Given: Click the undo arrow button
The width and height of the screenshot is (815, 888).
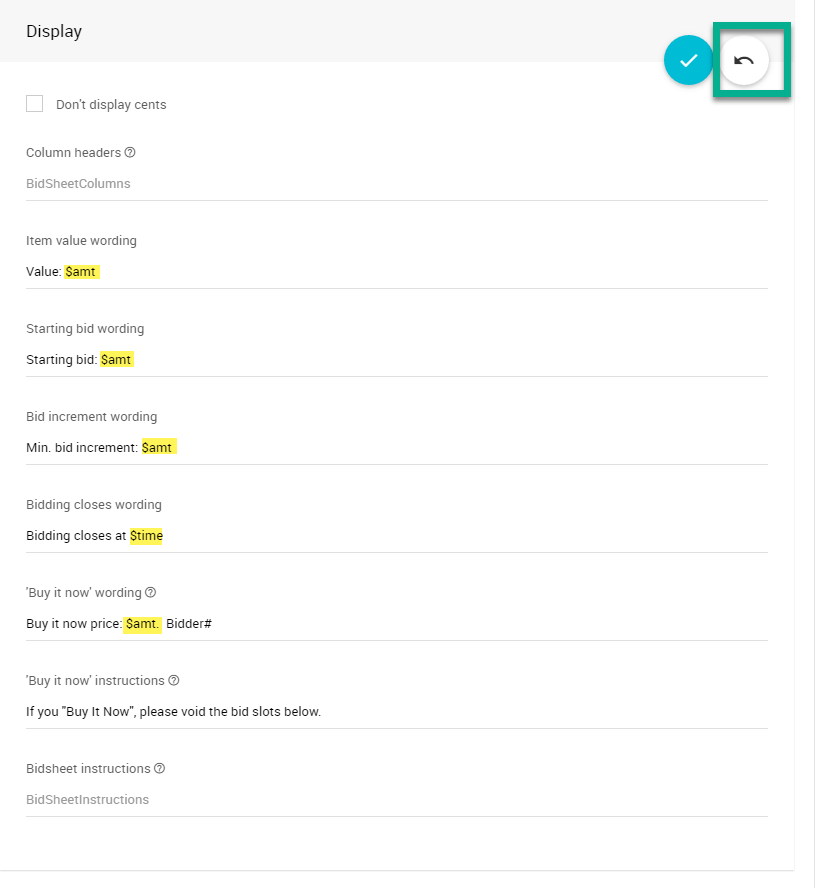Looking at the screenshot, I should pos(744,60).
